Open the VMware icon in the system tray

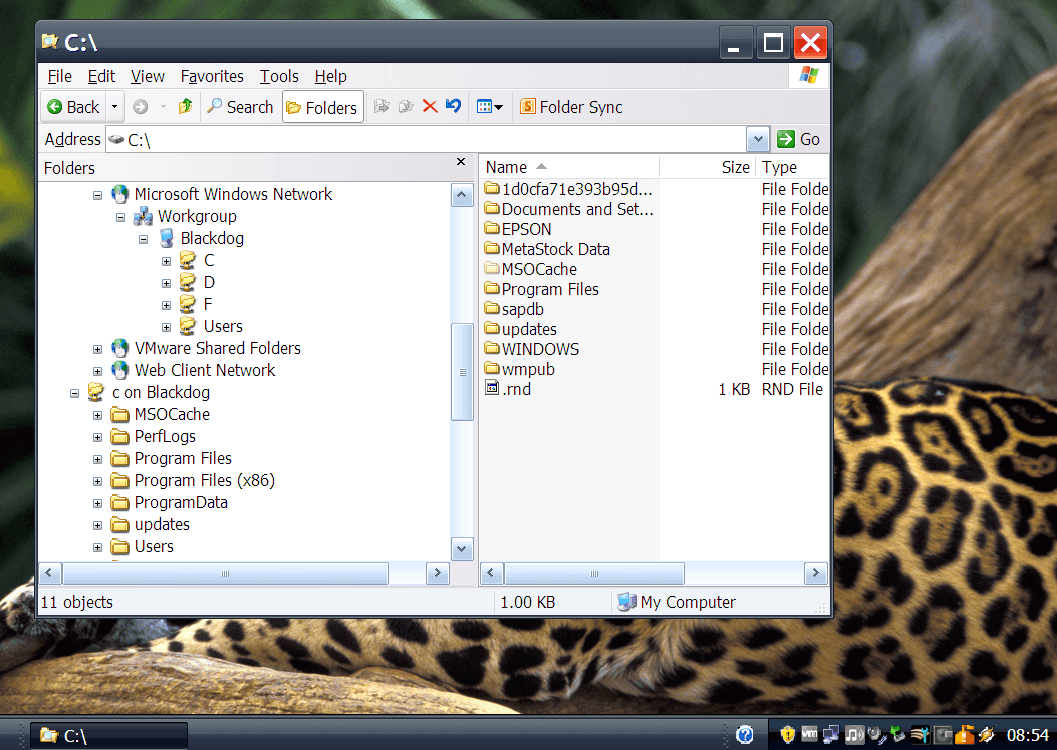pos(809,734)
